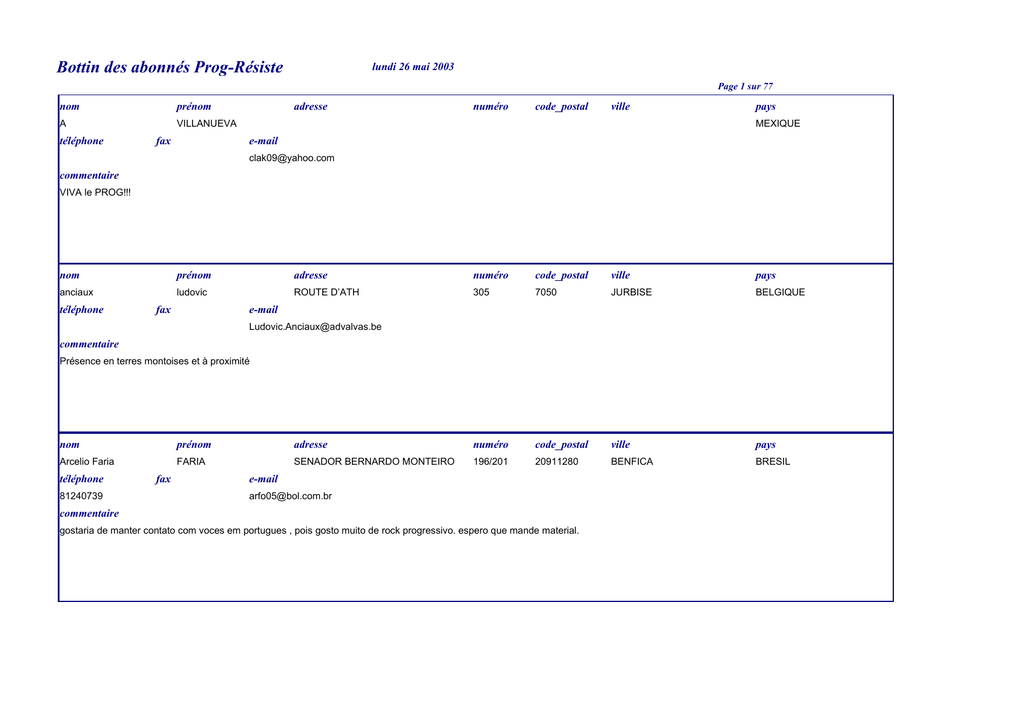Image resolution: width=1024 pixels, height=724 pixels.
Task: Click the nom header above Arcelio Faria
Action: click(x=70, y=445)
